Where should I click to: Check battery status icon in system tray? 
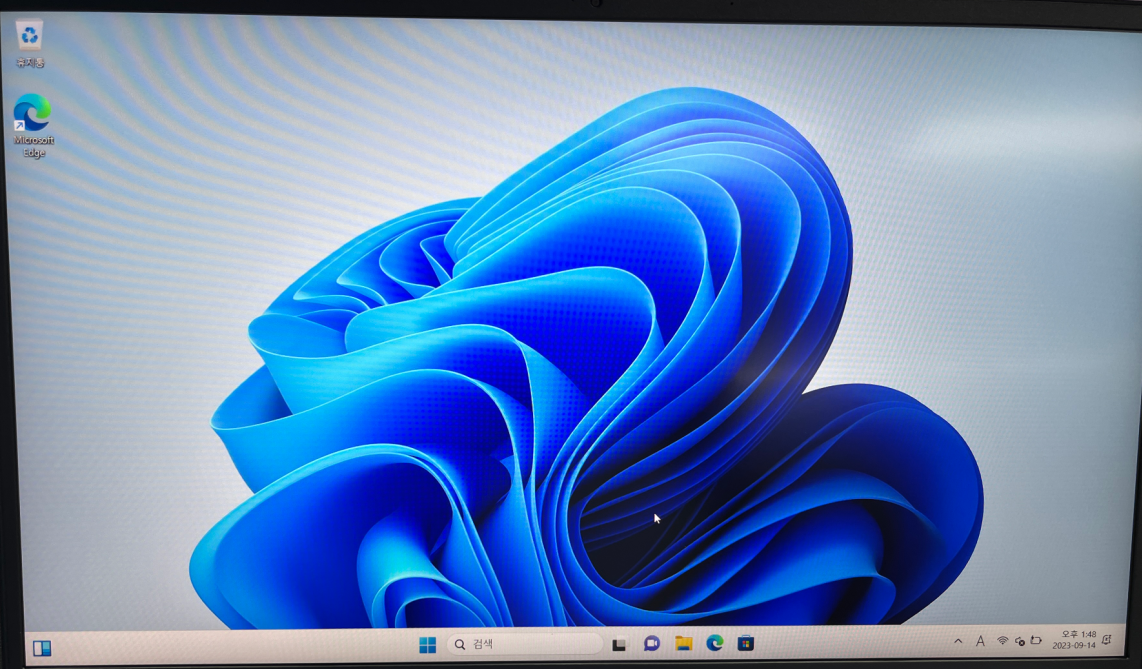tap(1036, 640)
